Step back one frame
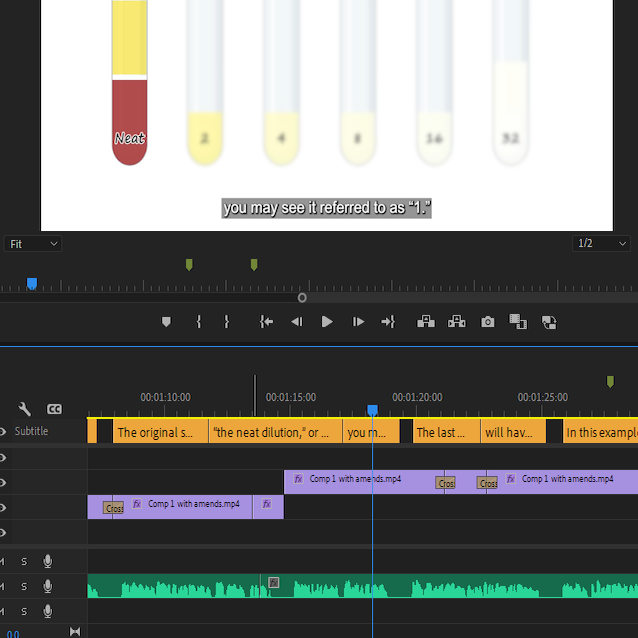The width and height of the screenshot is (638, 638). (x=296, y=322)
